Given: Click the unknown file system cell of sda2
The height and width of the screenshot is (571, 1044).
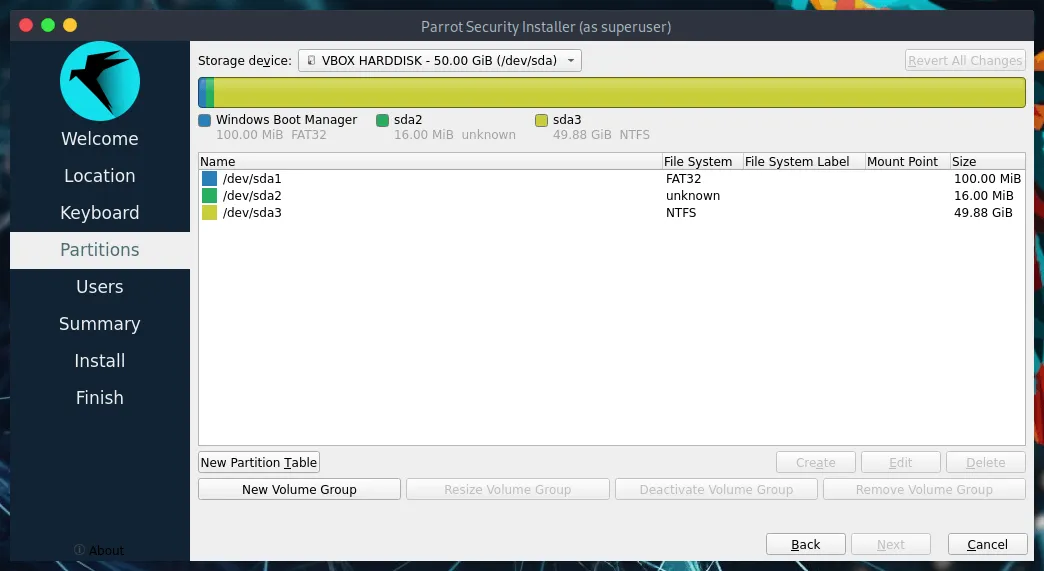Looking at the screenshot, I should coord(692,196).
